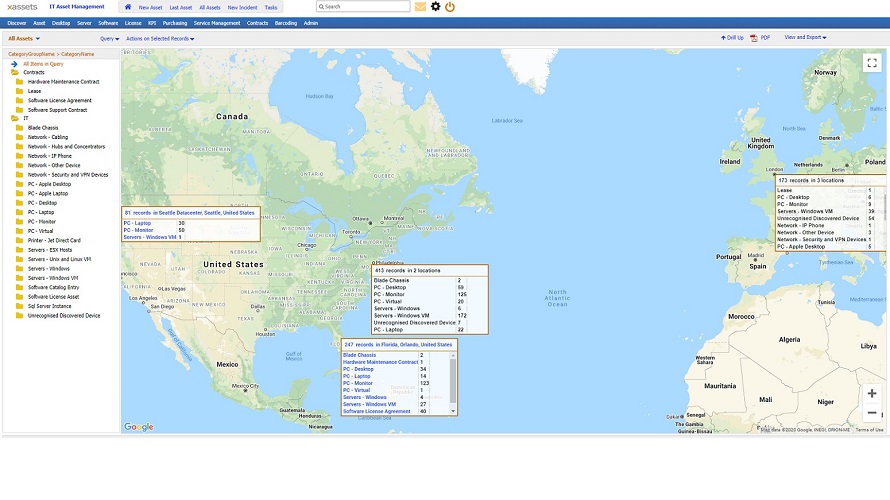Open the License menu
This screenshot has height=500, width=890.
click(x=133, y=23)
